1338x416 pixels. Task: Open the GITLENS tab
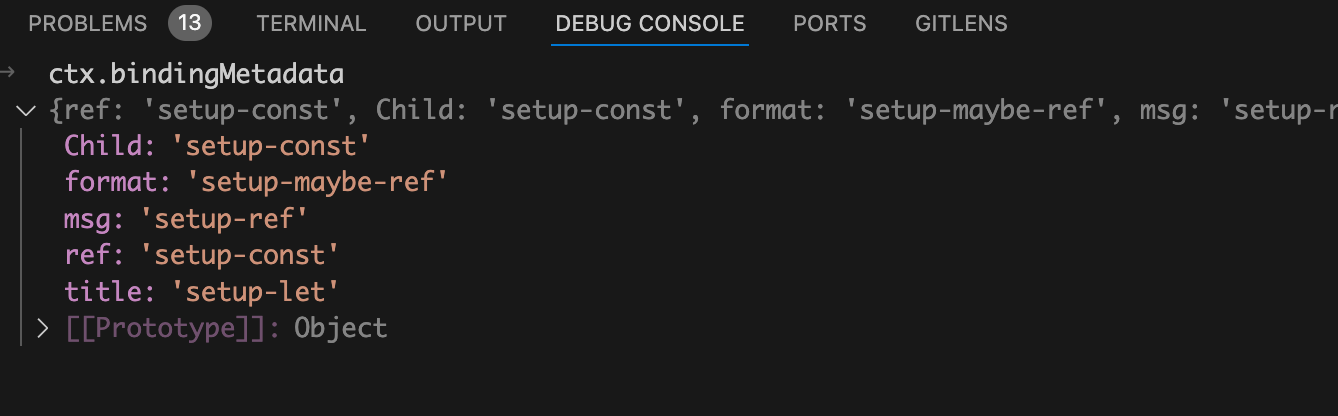(x=961, y=23)
